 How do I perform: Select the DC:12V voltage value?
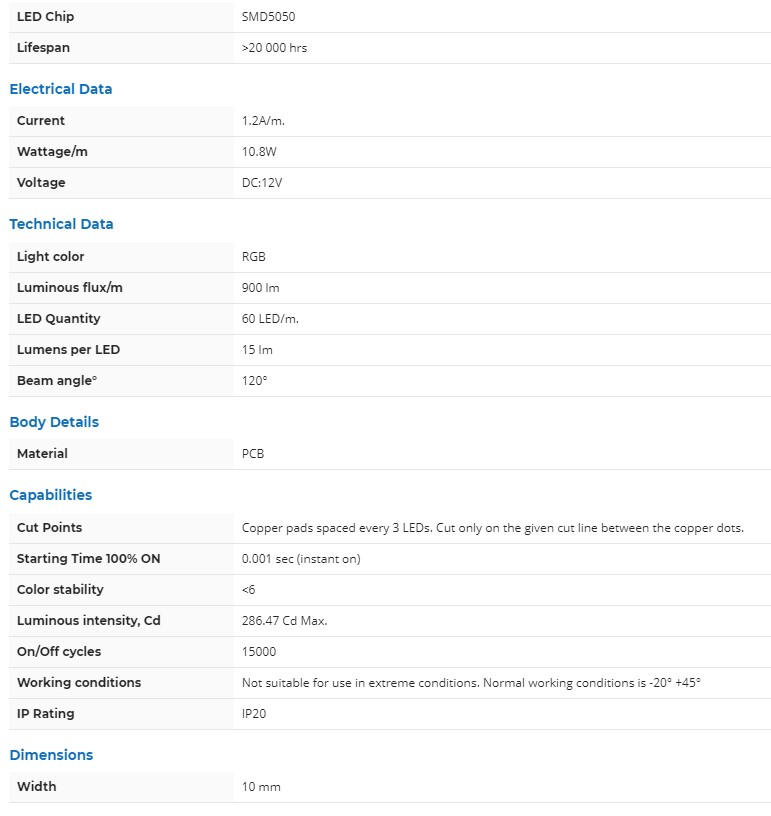(262, 183)
